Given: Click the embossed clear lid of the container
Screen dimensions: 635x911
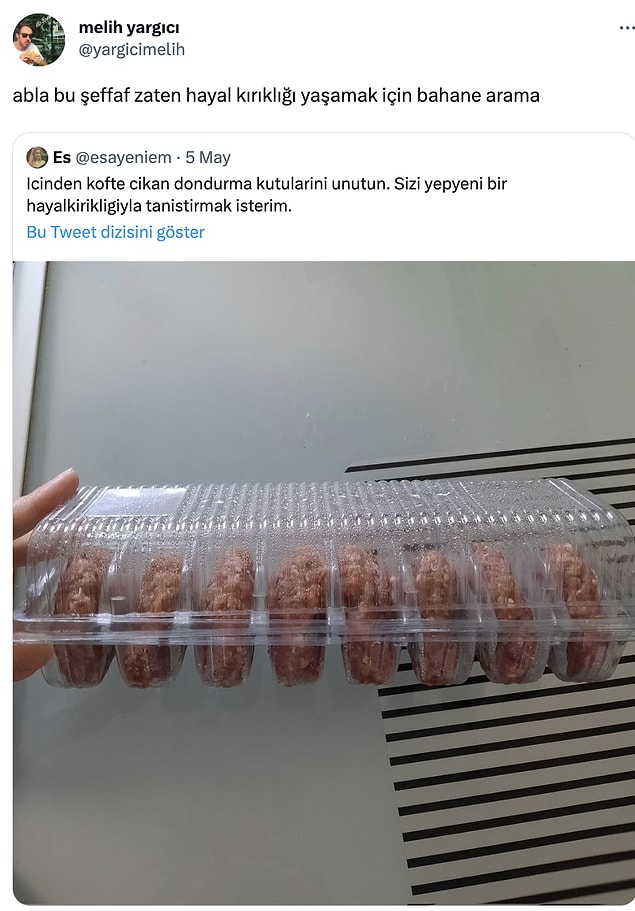Looking at the screenshot, I should point(325,511).
